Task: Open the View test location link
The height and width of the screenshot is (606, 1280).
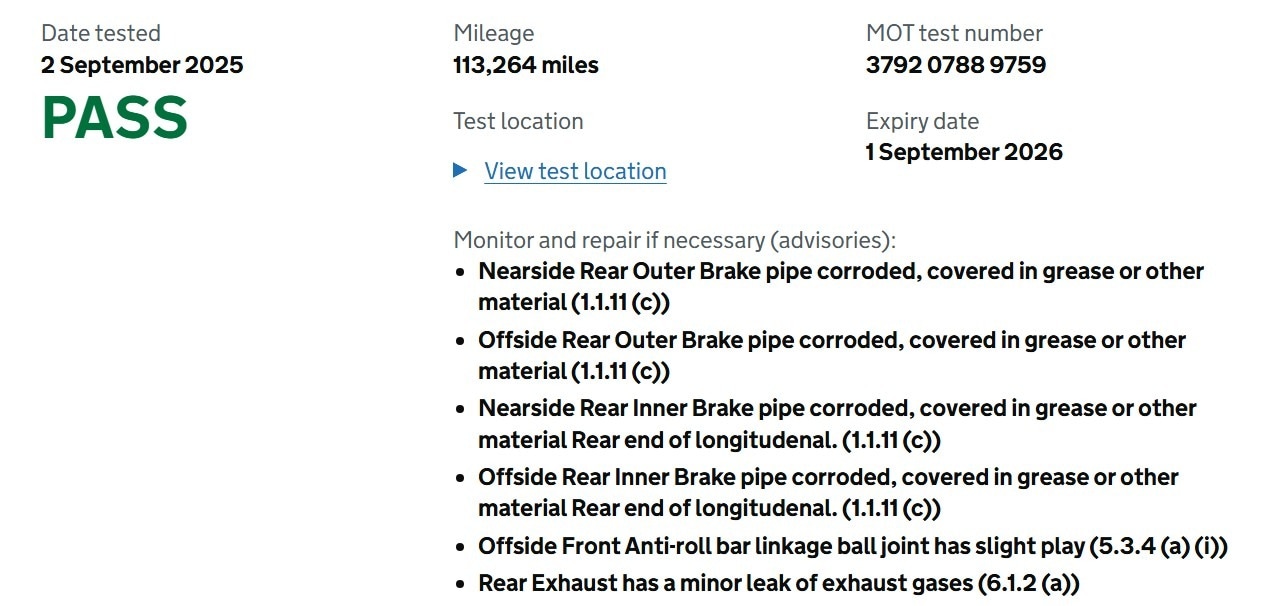Action: point(575,171)
